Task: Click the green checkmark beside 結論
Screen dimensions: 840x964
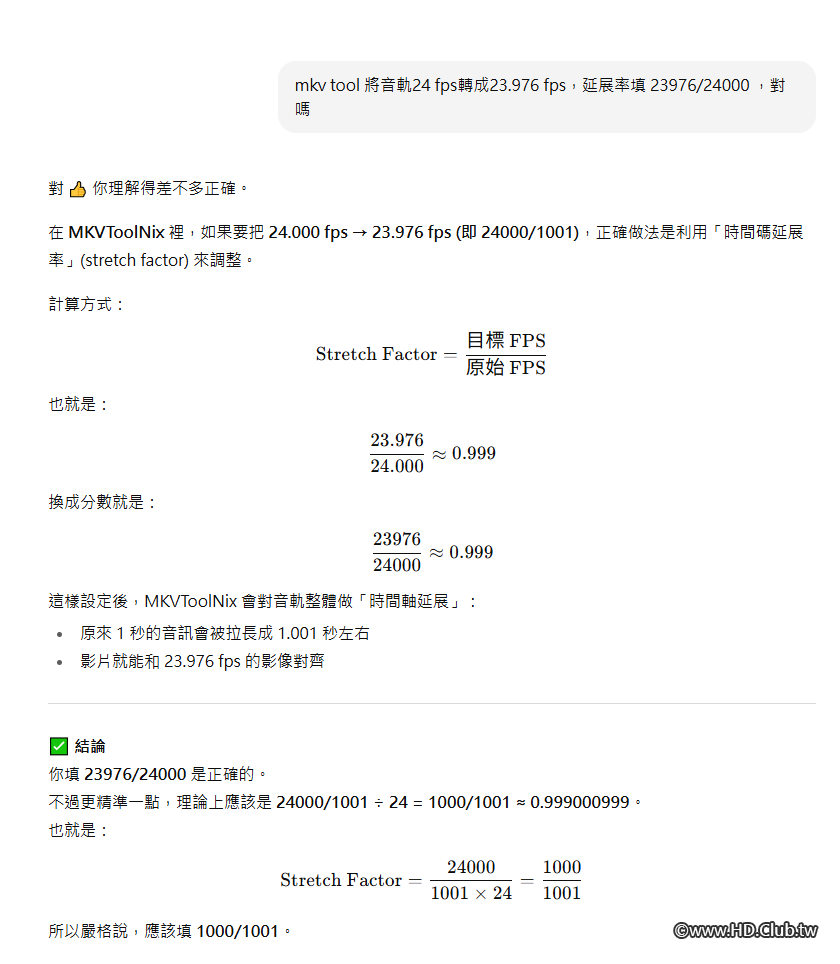Action: (x=58, y=746)
